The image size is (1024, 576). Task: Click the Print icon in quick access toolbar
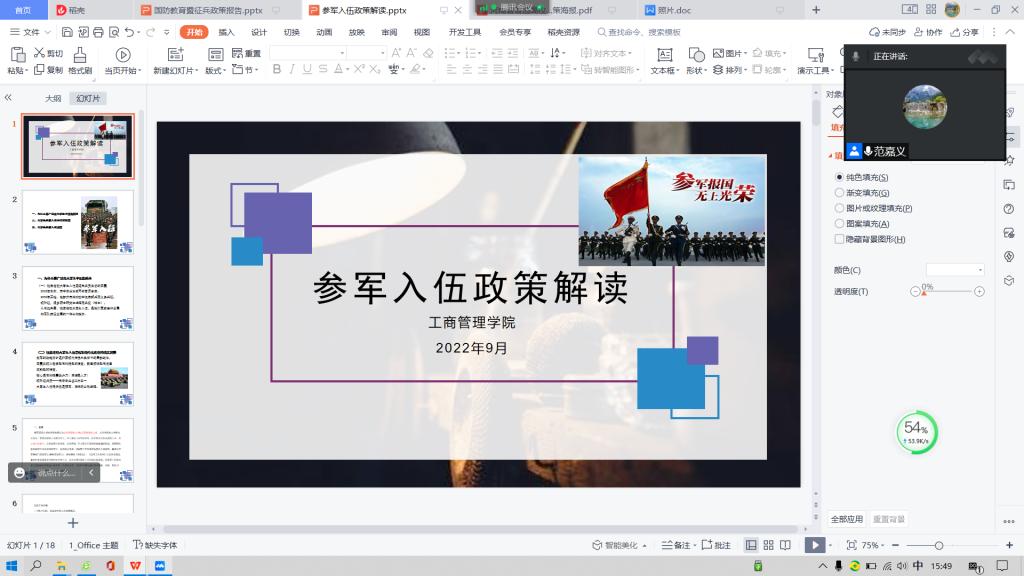[x=98, y=32]
